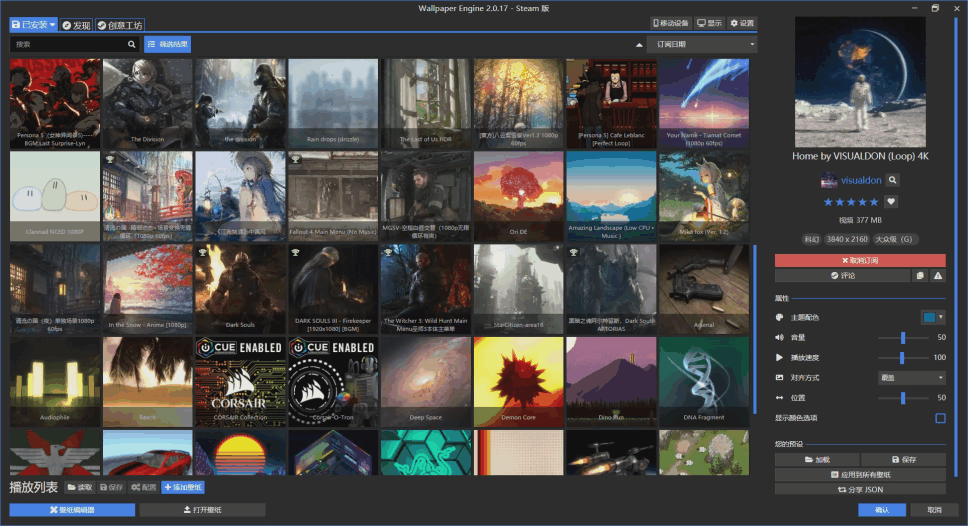This screenshot has height=526, width=968.
Task: Select Rain drops (drizzle) wallpaper
Action: pos(333,104)
